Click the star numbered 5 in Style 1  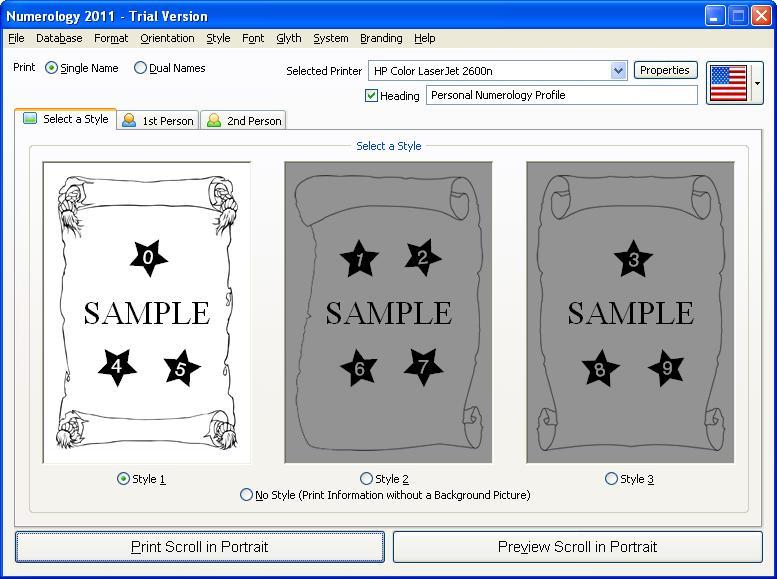181,369
